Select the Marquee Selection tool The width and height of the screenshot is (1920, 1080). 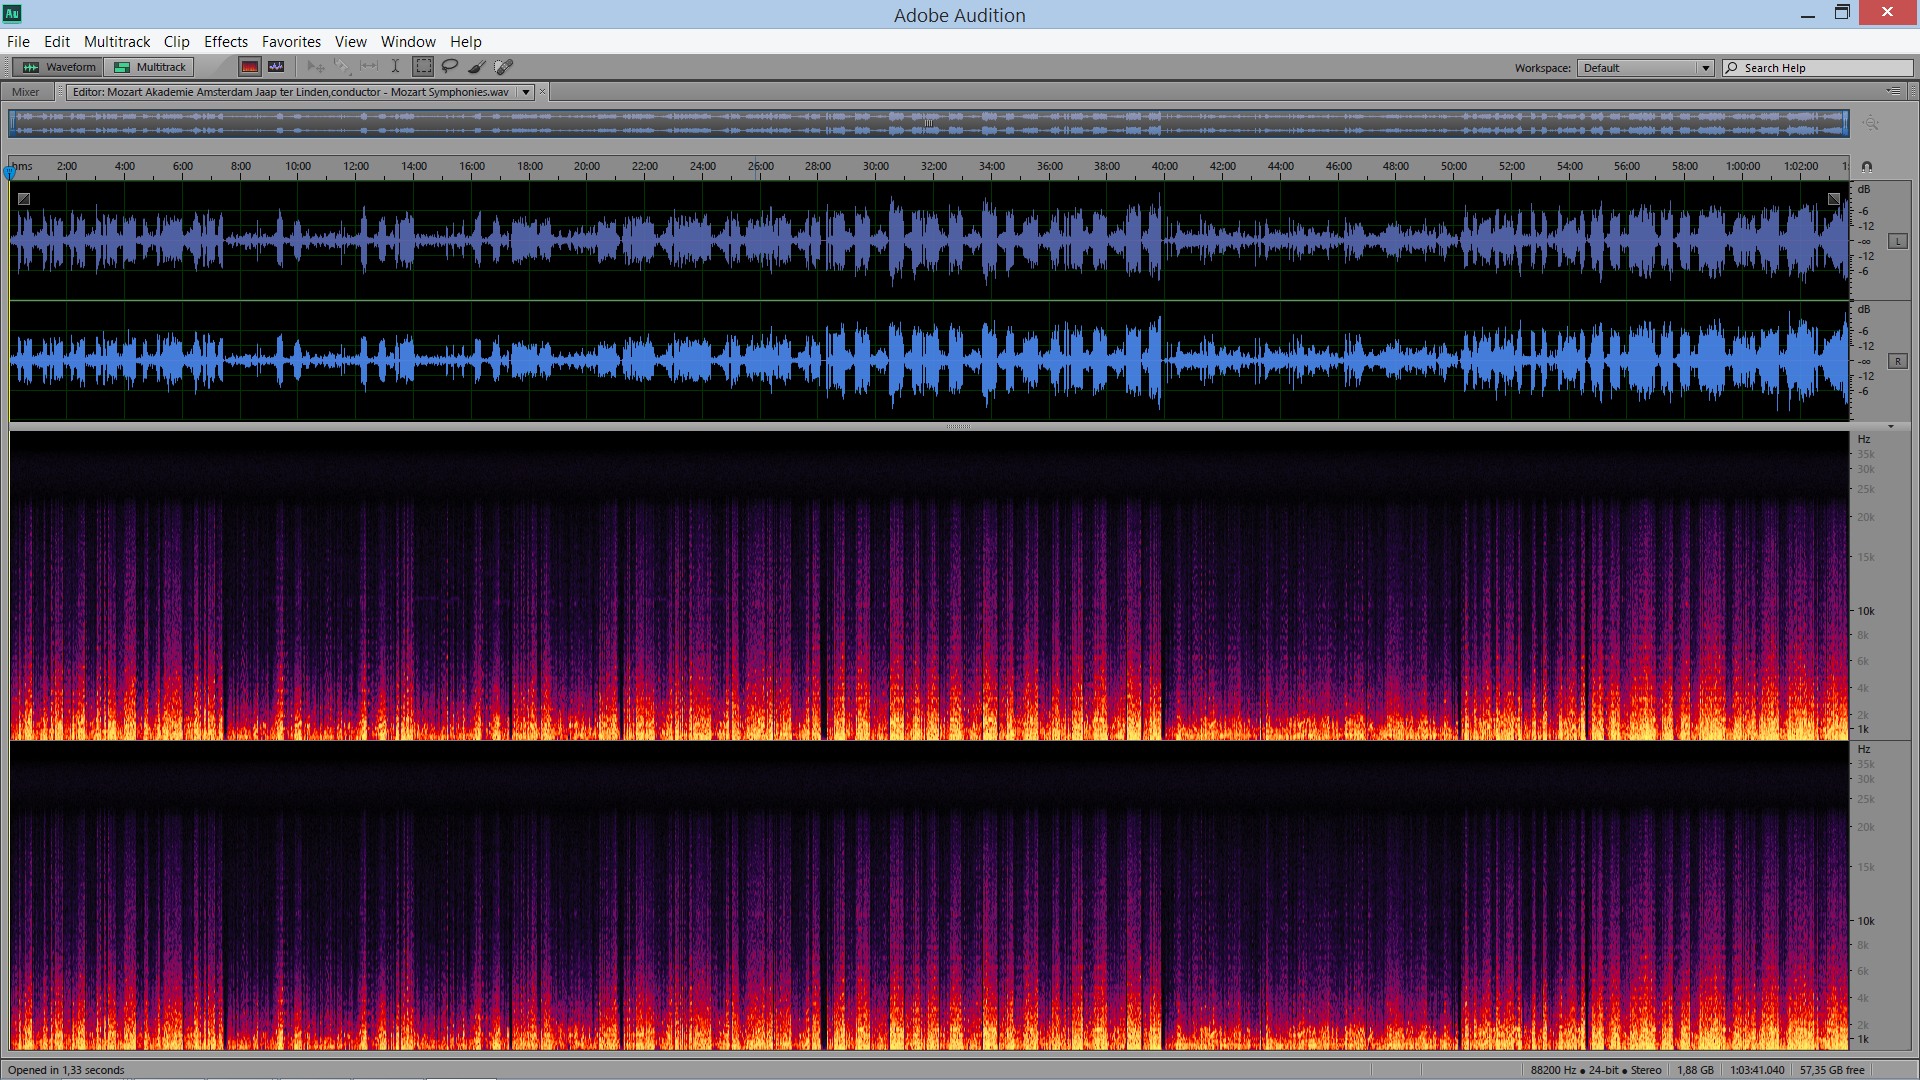pyautogui.click(x=424, y=67)
